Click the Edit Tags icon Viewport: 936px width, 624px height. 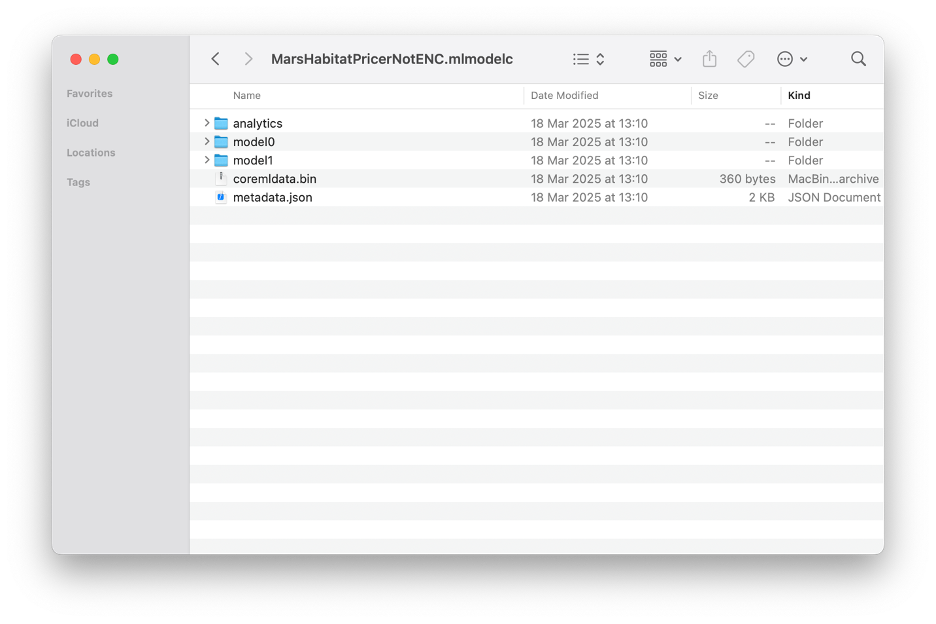[x=746, y=59]
